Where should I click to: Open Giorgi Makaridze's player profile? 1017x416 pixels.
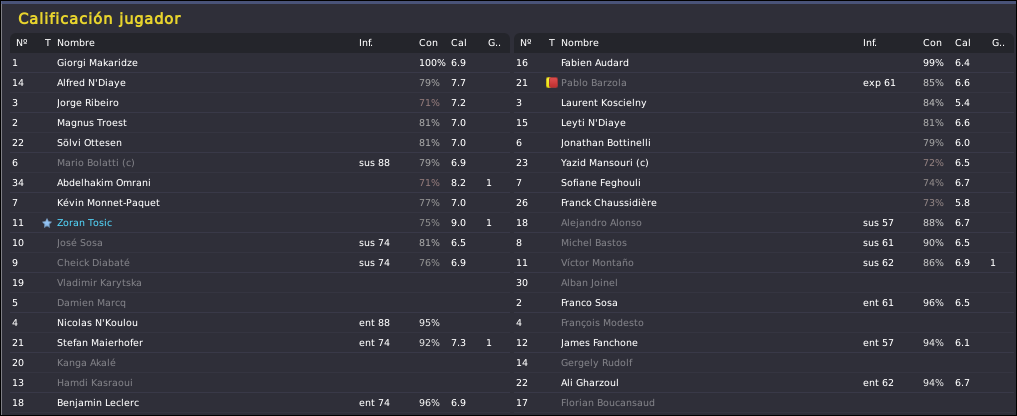tap(97, 63)
